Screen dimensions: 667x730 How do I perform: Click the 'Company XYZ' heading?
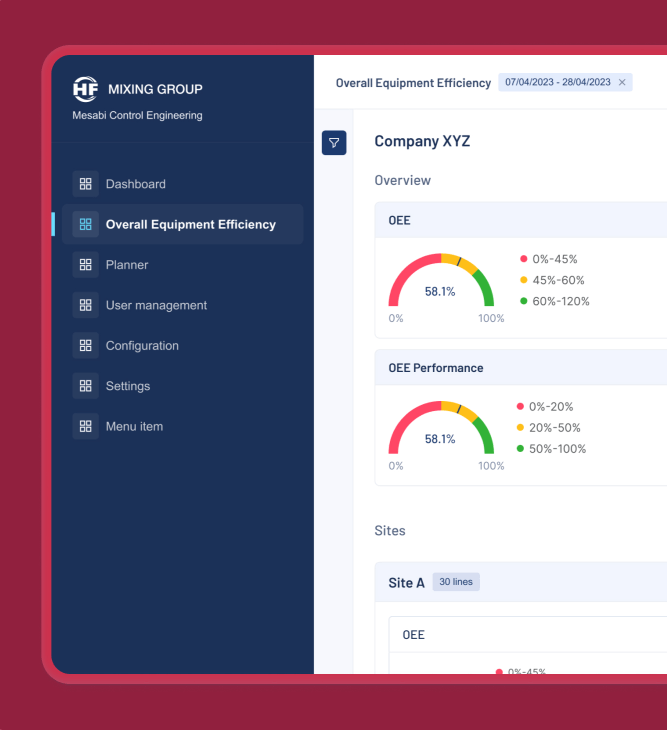pyautogui.click(x=422, y=141)
